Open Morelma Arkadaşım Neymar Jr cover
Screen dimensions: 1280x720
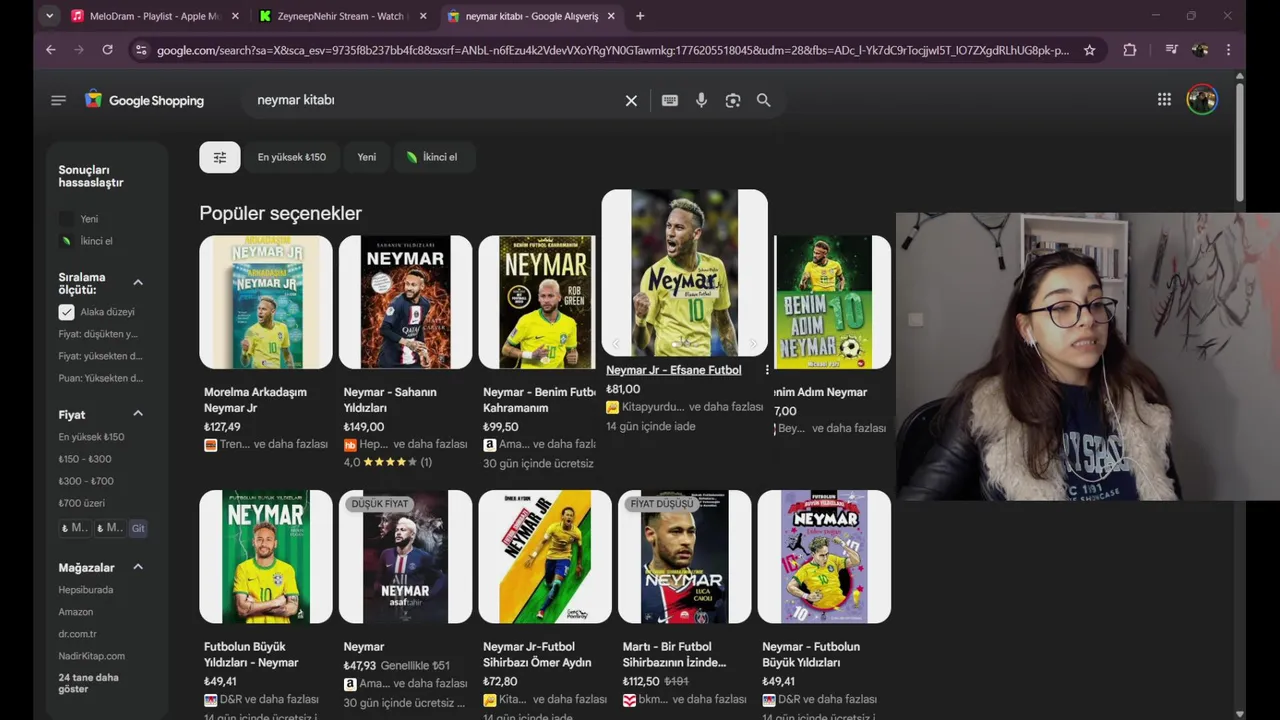tap(266, 302)
